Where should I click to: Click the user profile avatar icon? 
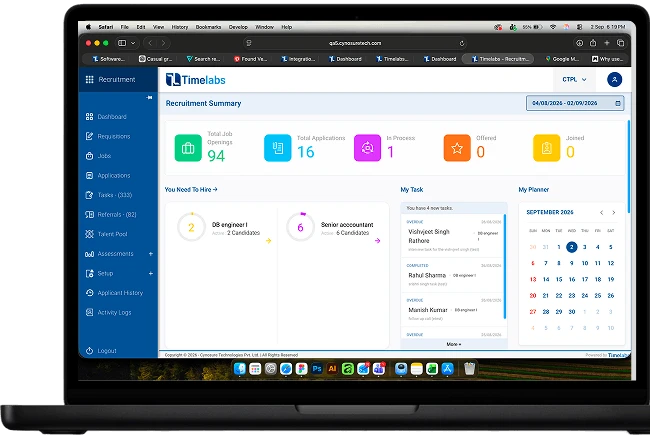tap(614, 80)
